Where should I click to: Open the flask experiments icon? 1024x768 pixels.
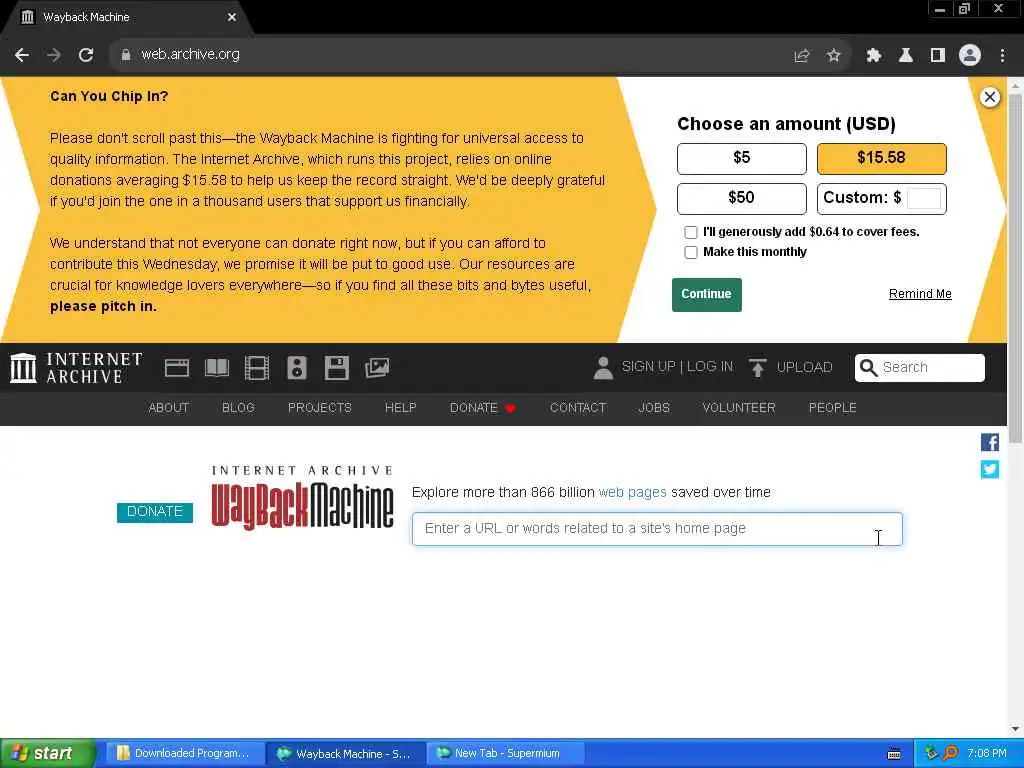(905, 56)
